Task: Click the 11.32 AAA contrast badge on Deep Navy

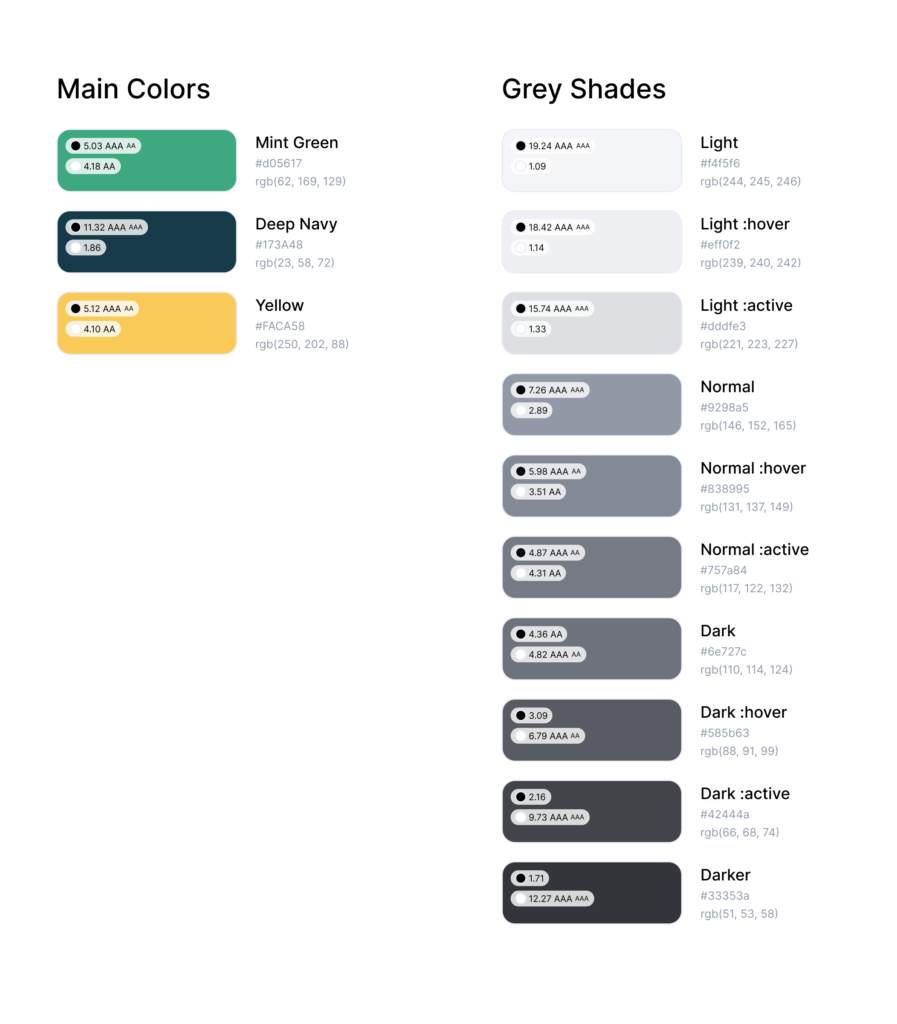Action: 106,227
